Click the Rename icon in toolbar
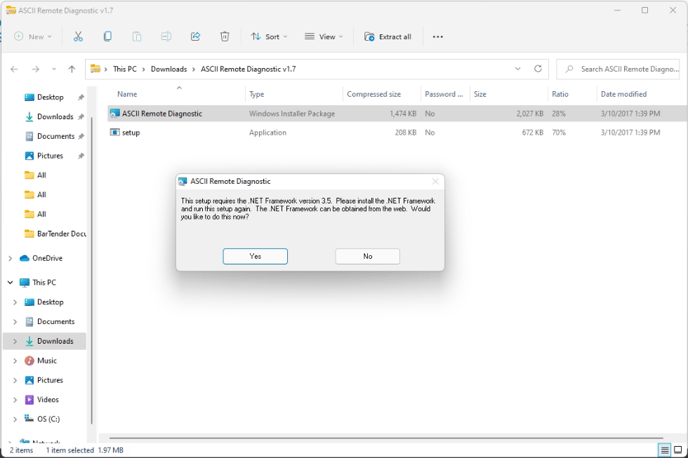The height and width of the screenshot is (458, 688). (x=166, y=37)
